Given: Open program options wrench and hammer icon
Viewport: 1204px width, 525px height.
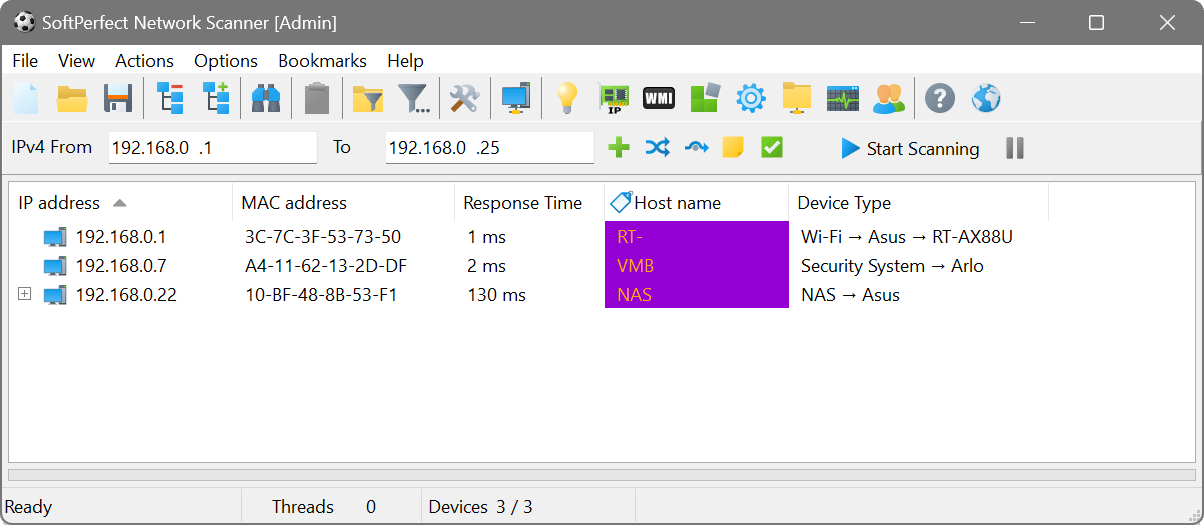Looking at the screenshot, I should 464,98.
